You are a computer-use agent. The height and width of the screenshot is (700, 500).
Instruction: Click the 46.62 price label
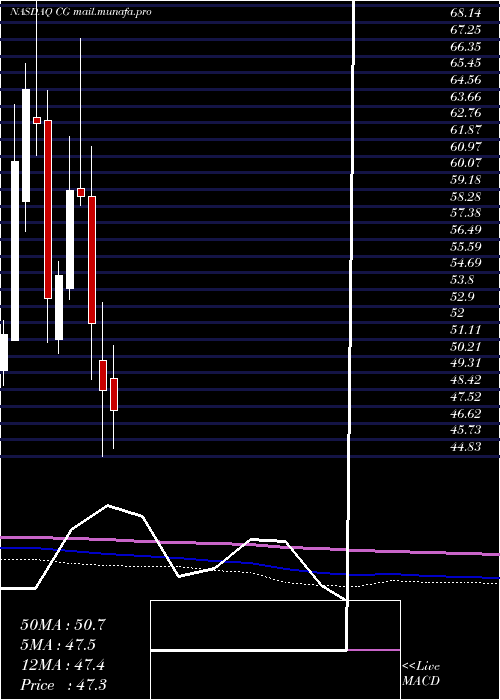pyautogui.click(x=466, y=413)
